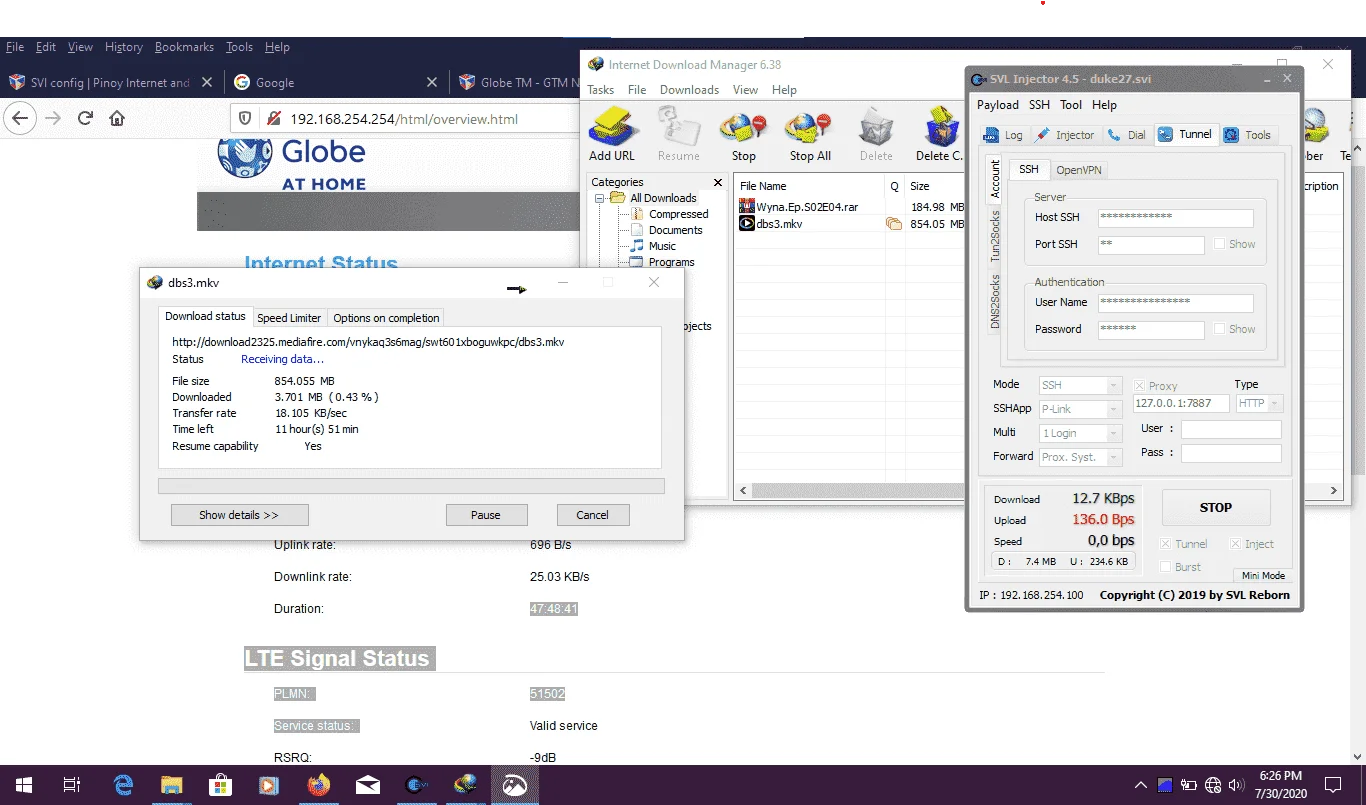Open the OpenVPN sub-tab
Viewport: 1366px width, 805px height.
tap(1079, 170)
